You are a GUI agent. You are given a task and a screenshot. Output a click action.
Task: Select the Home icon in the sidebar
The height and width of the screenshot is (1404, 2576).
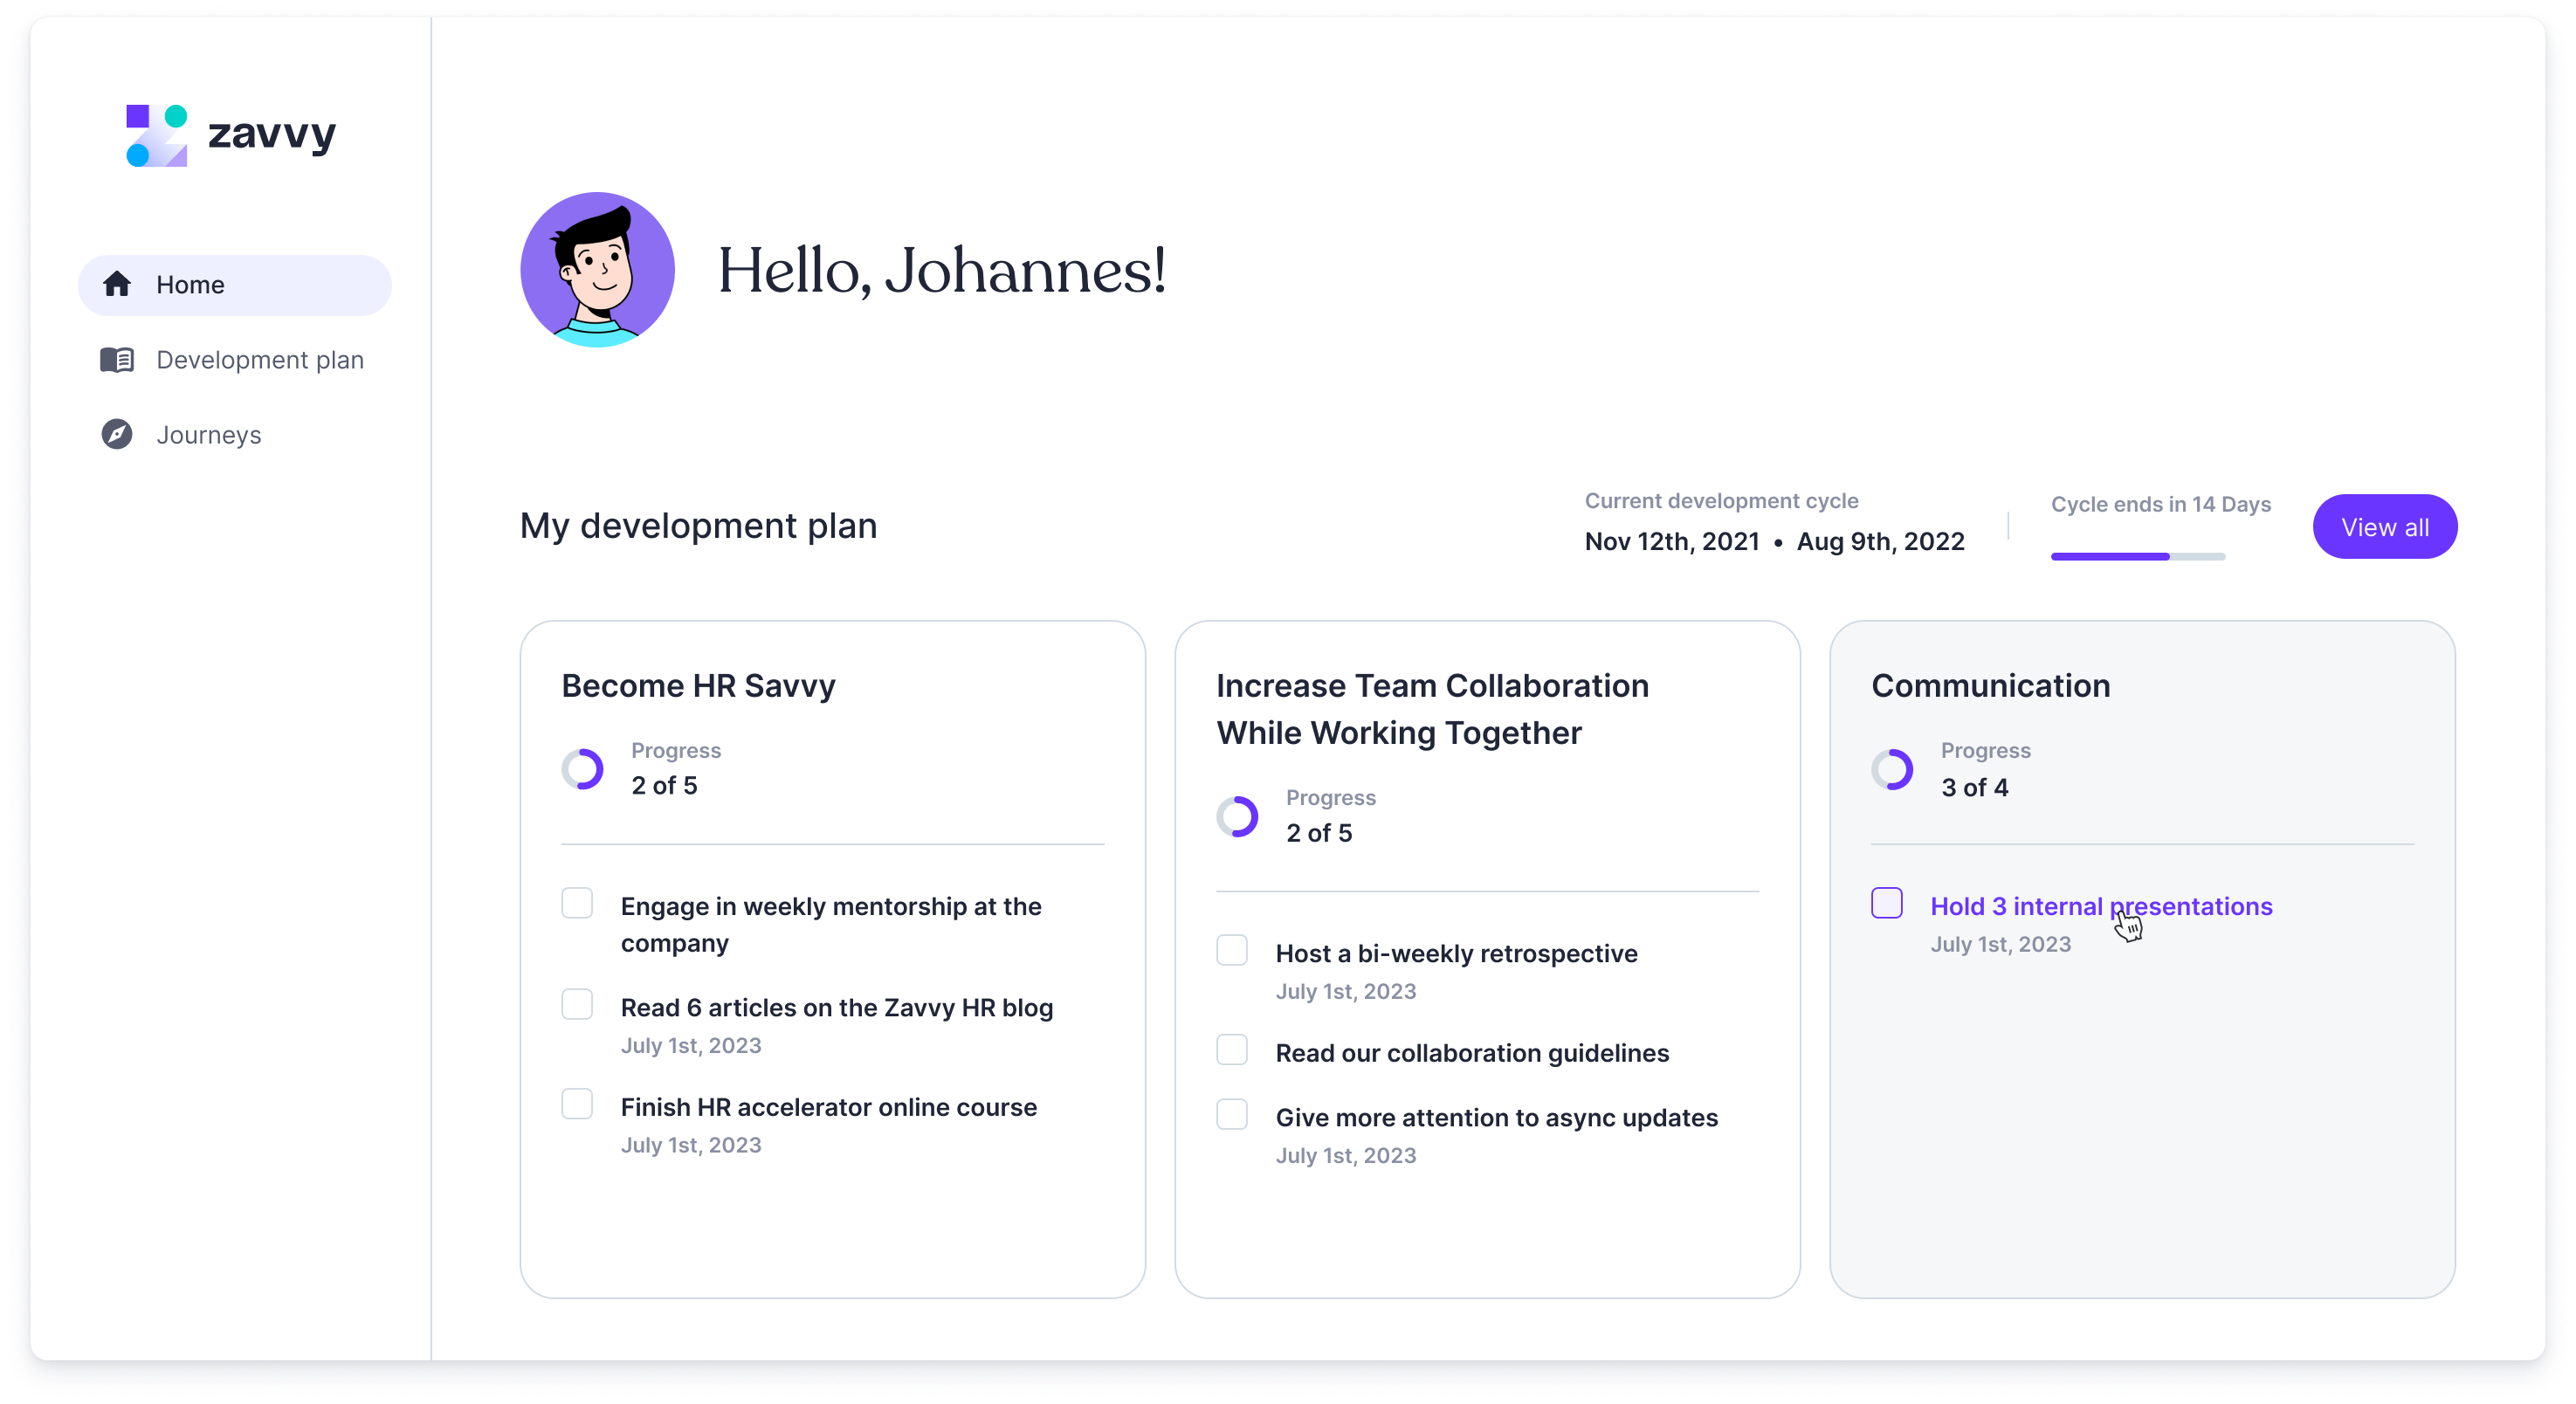115,284
